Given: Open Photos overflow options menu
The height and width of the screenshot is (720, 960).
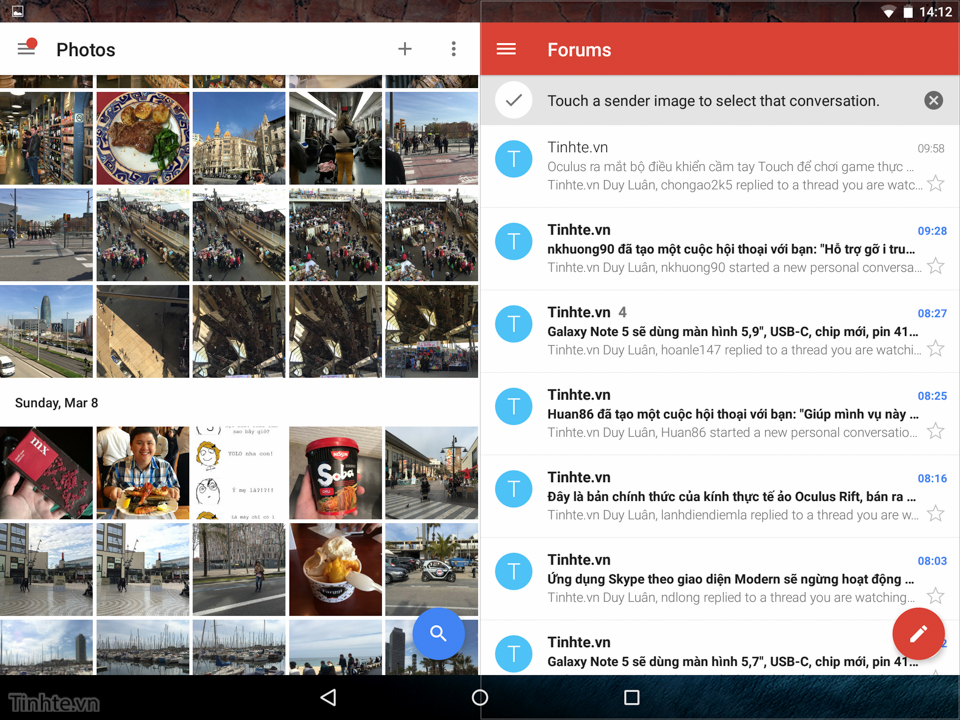Looking at the screenshot, I should (x=454, y=49).
